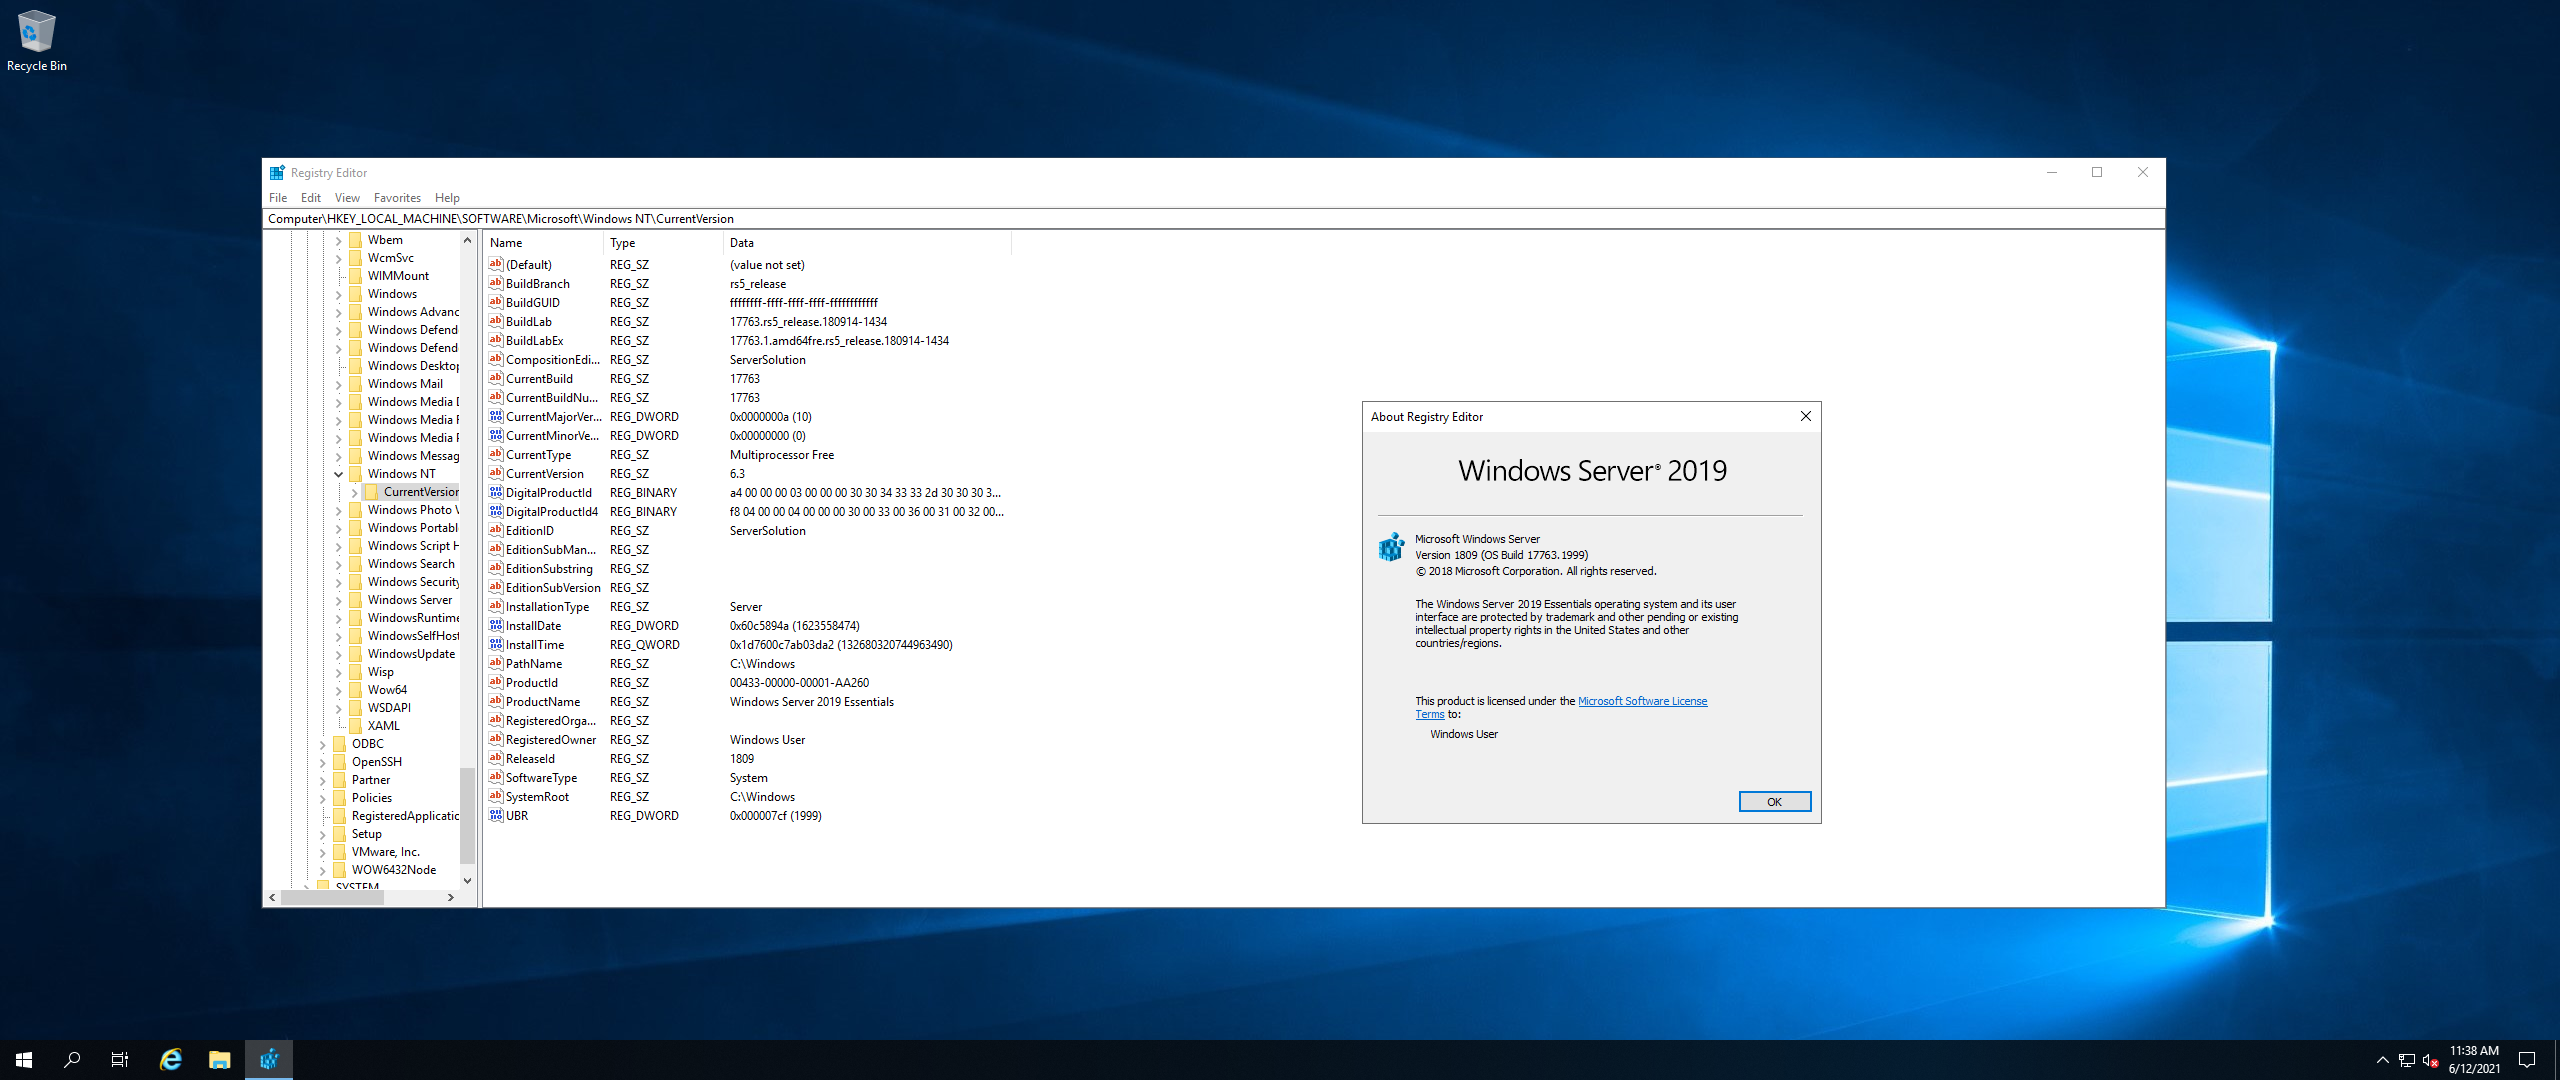Click the network status tray icon
Screen dimensions: 2560x1080
point(2407,1060)
